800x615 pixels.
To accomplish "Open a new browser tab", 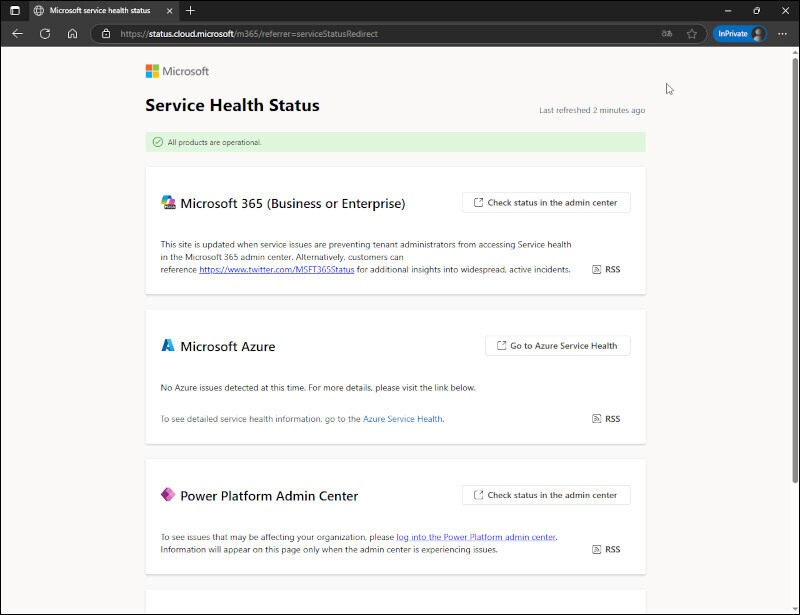I will pyautogui.click(x=190, y=10).
